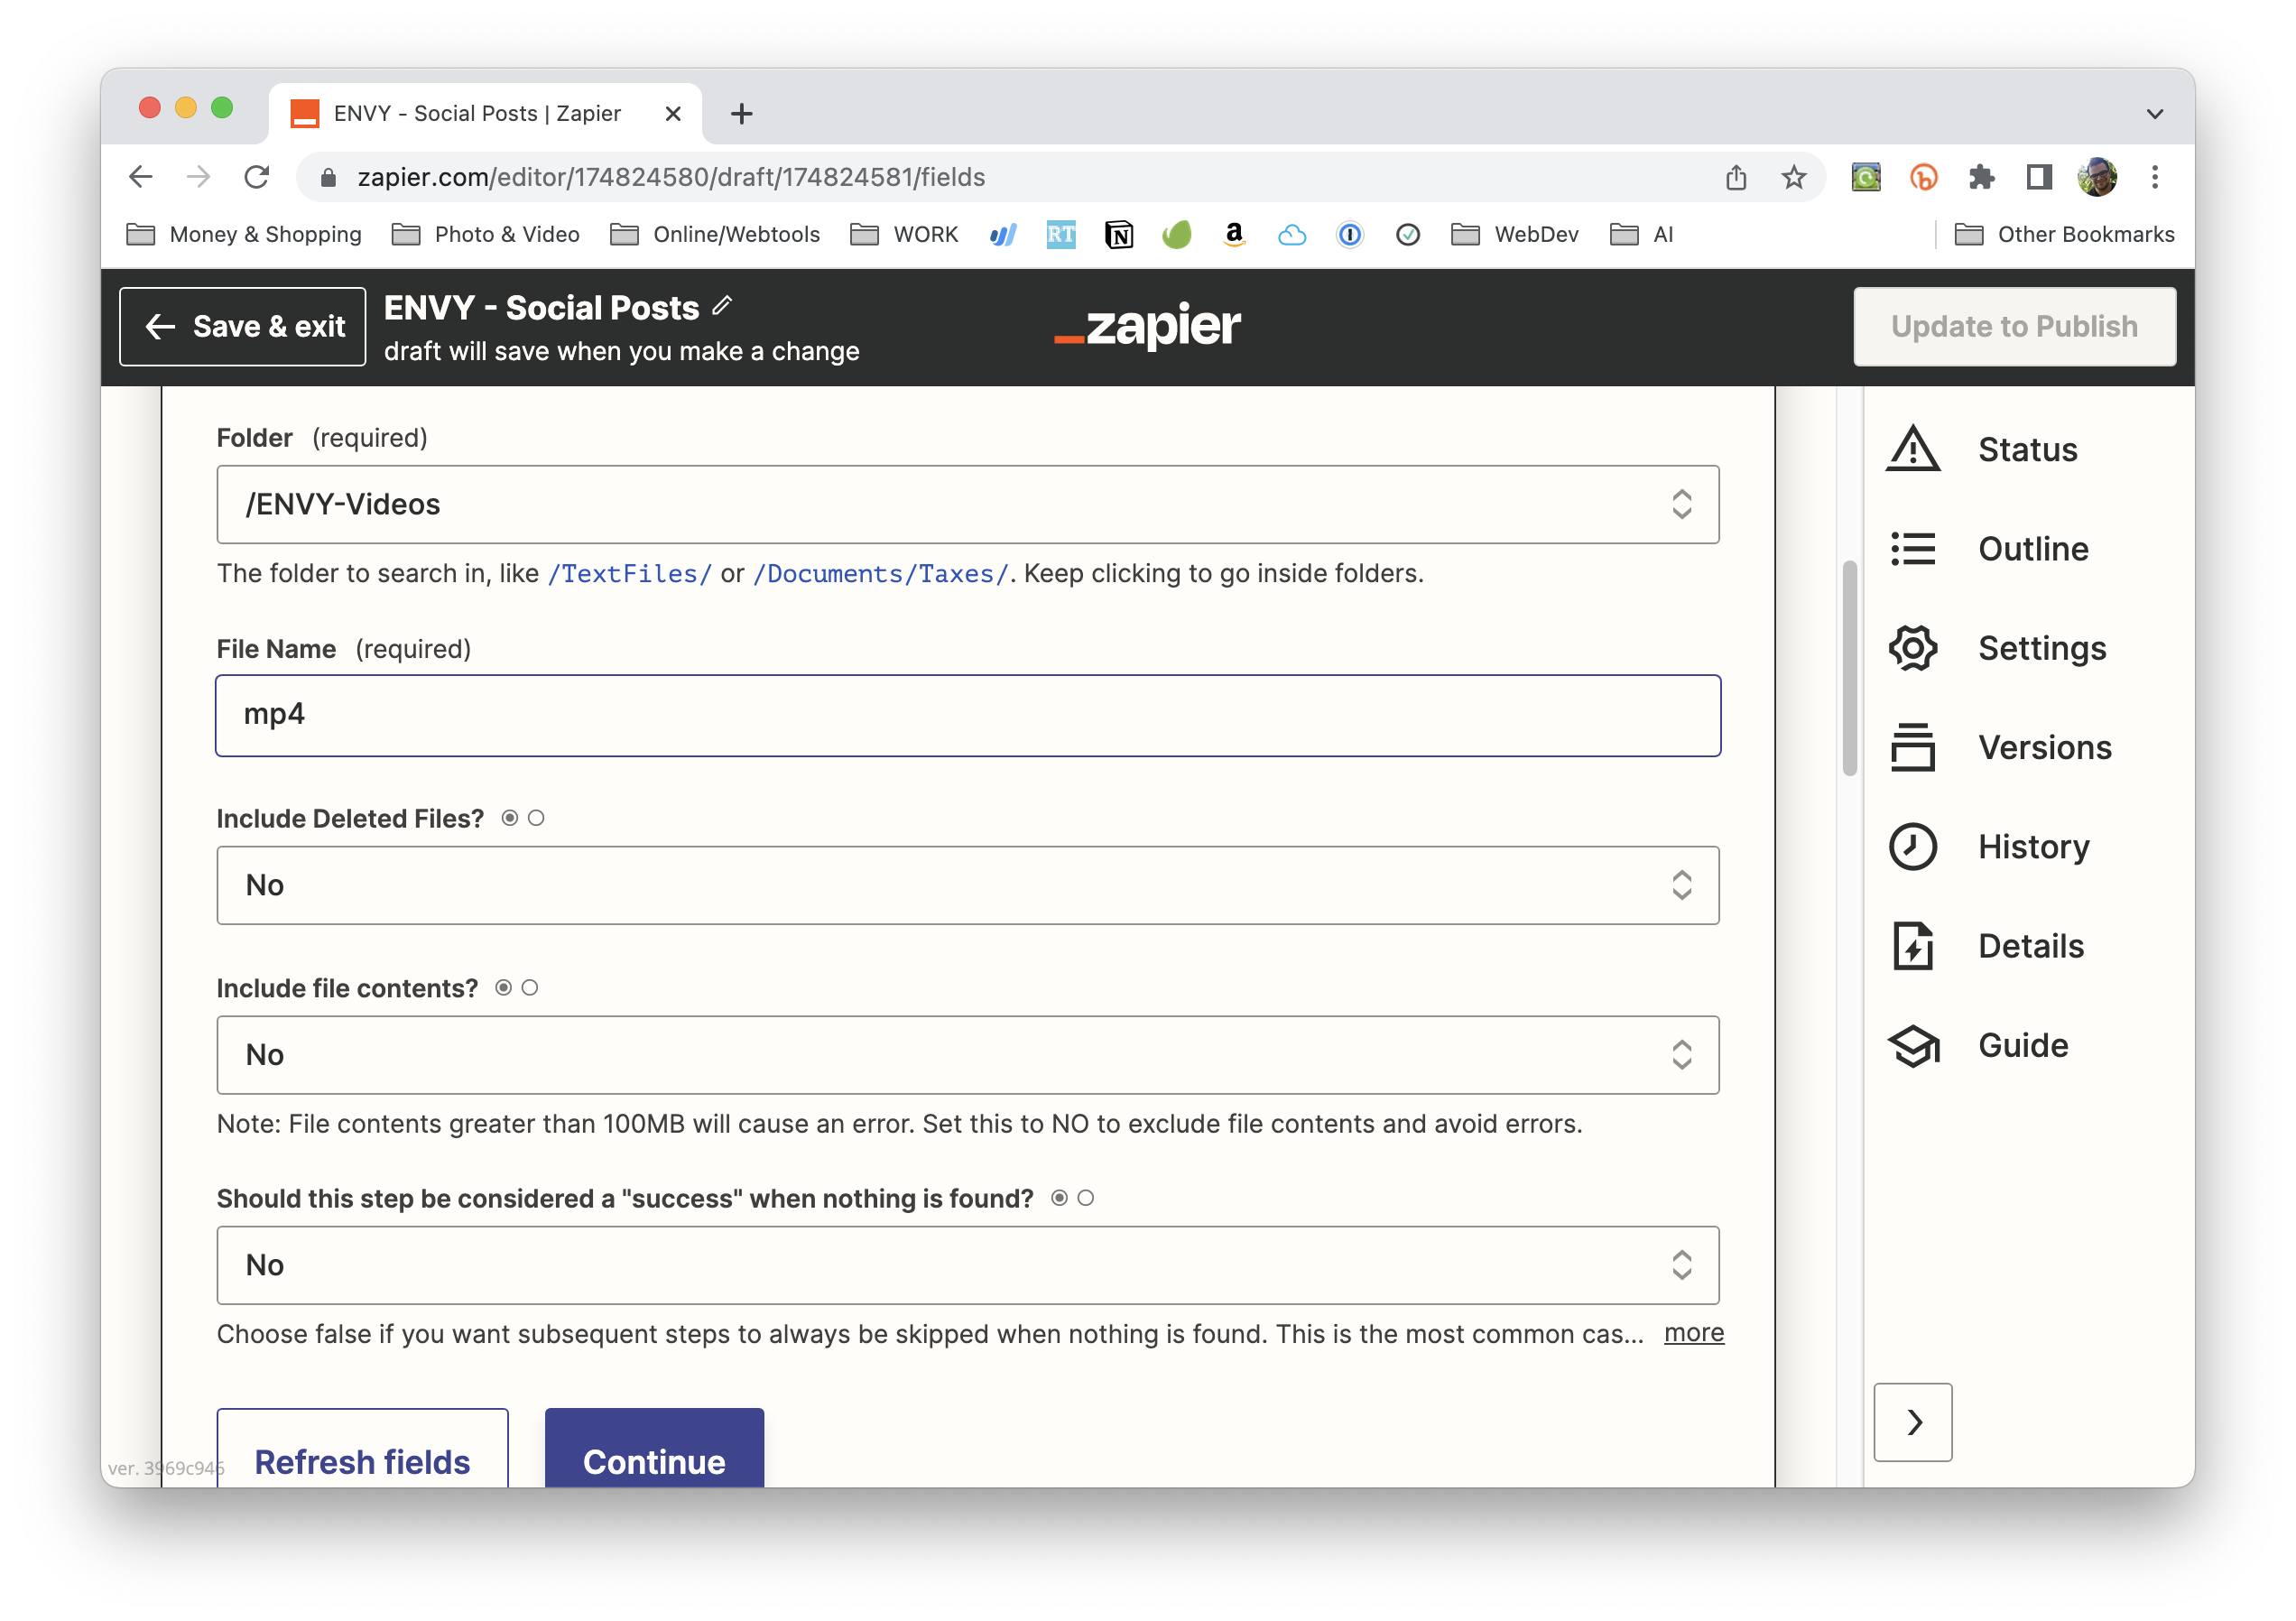
Task: Open a new browser tab
Action: 742,114
